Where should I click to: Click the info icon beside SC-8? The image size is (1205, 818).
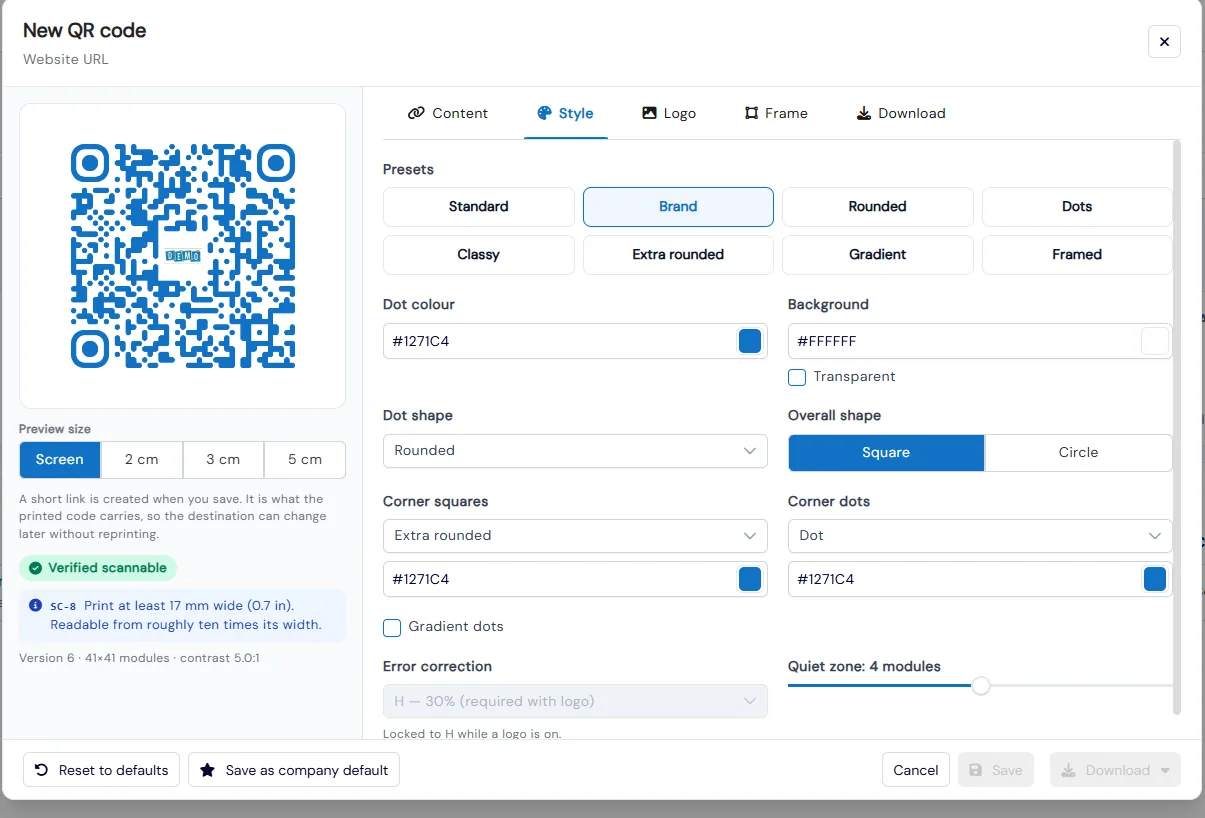pos(36,605)
